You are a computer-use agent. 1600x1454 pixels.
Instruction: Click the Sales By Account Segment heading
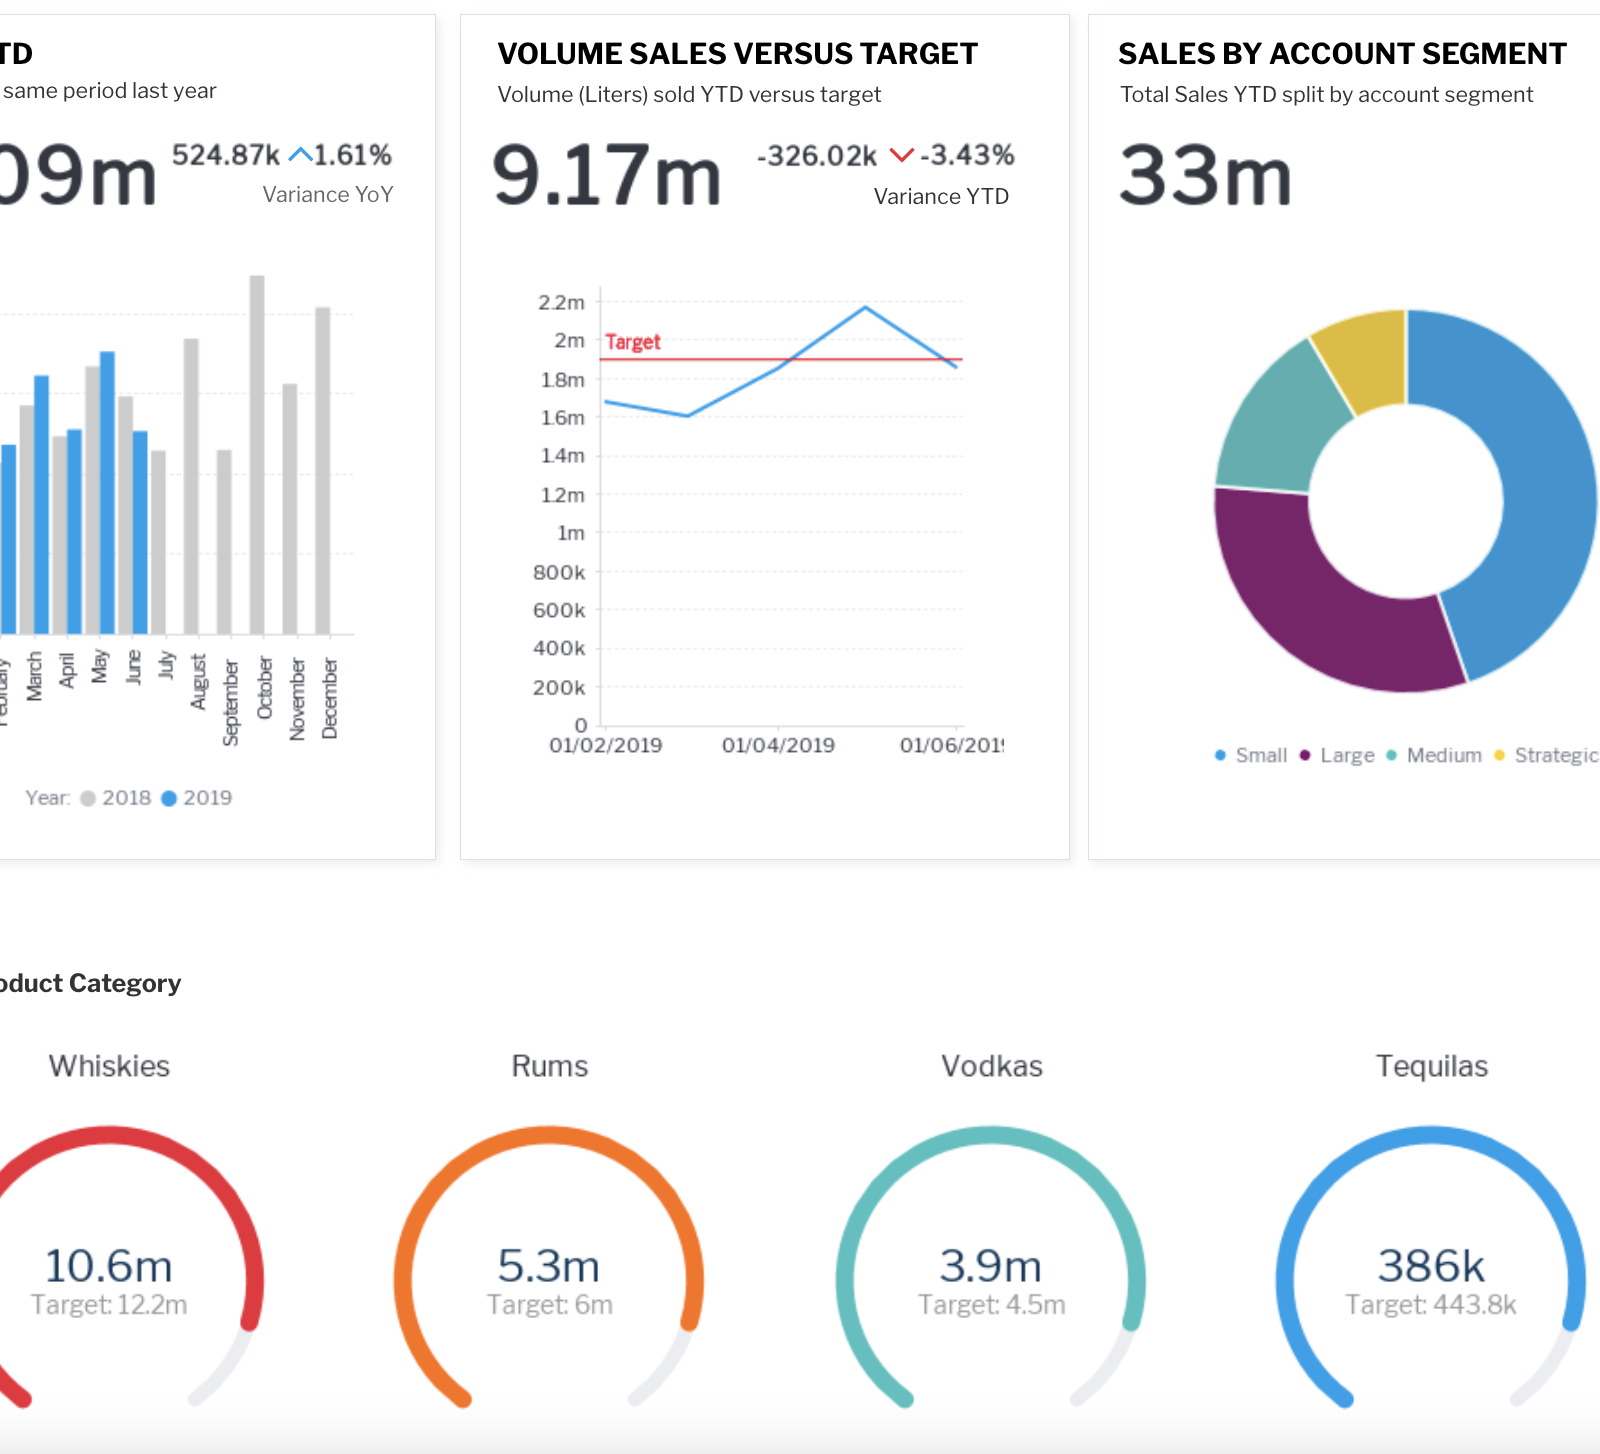pos(1341,53)
